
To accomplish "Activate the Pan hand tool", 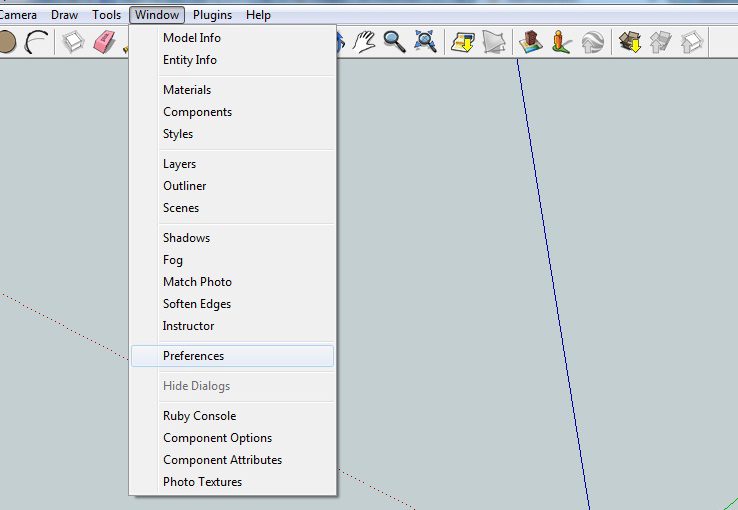I will click(366, 42).
